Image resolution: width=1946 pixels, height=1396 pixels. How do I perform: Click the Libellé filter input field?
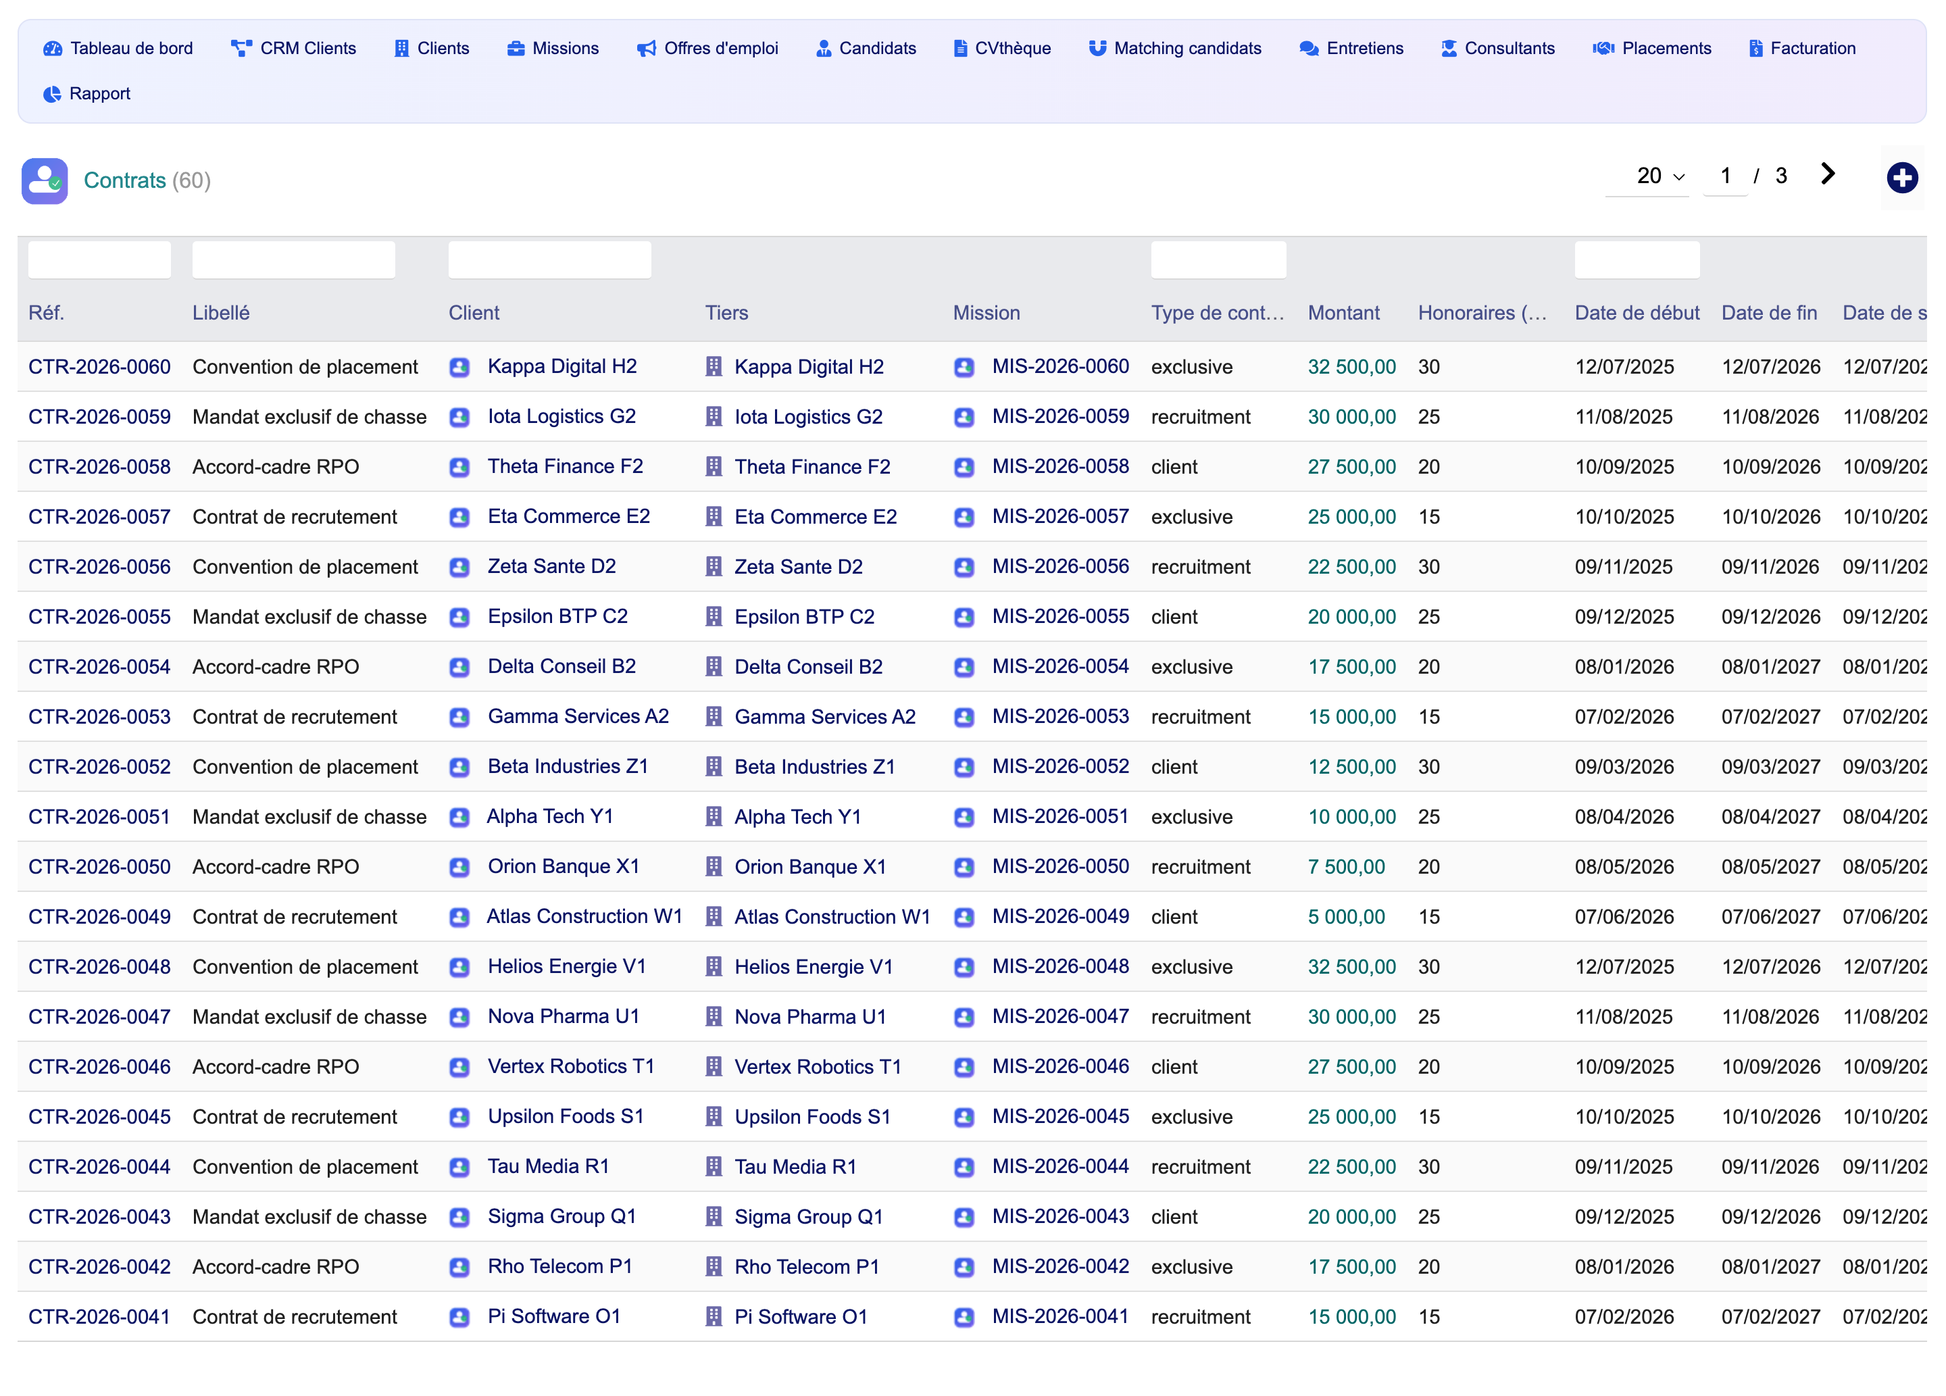pyautogui.click(x=294, y=260)
